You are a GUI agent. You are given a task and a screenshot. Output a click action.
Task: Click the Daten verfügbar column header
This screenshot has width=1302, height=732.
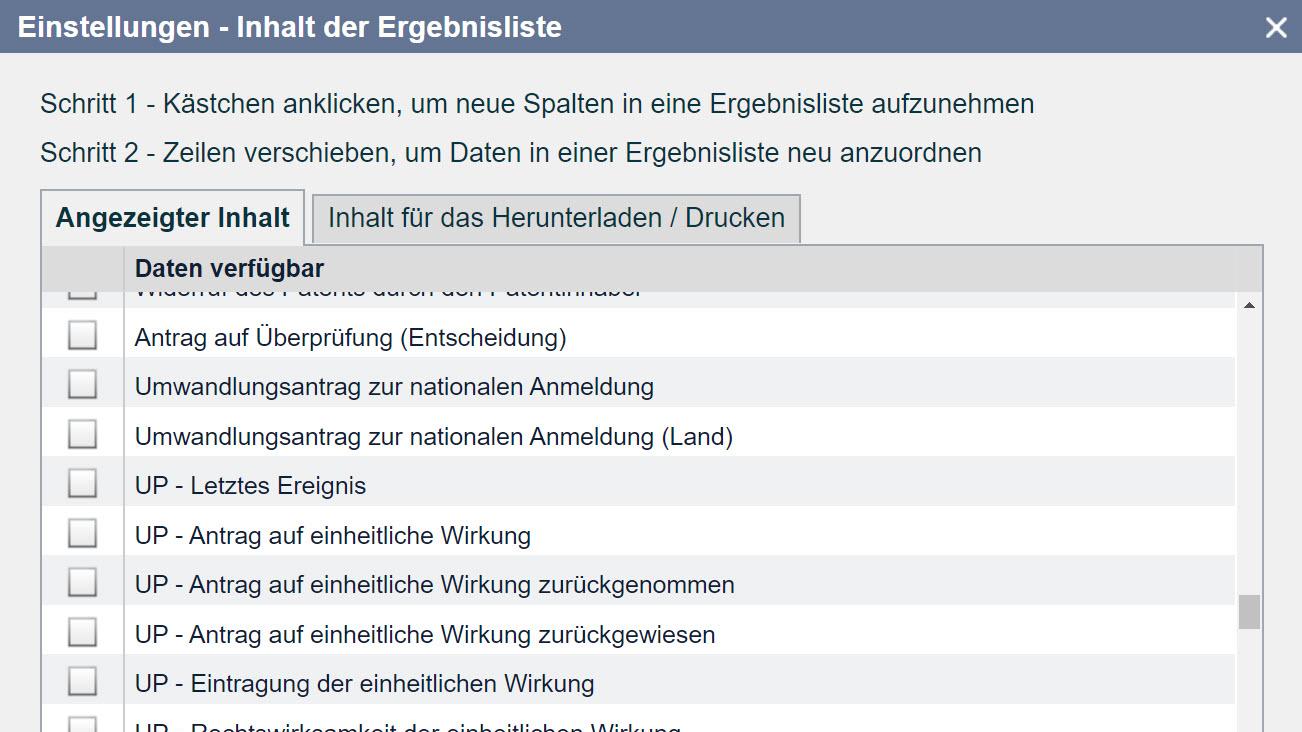tap(229, 268)
